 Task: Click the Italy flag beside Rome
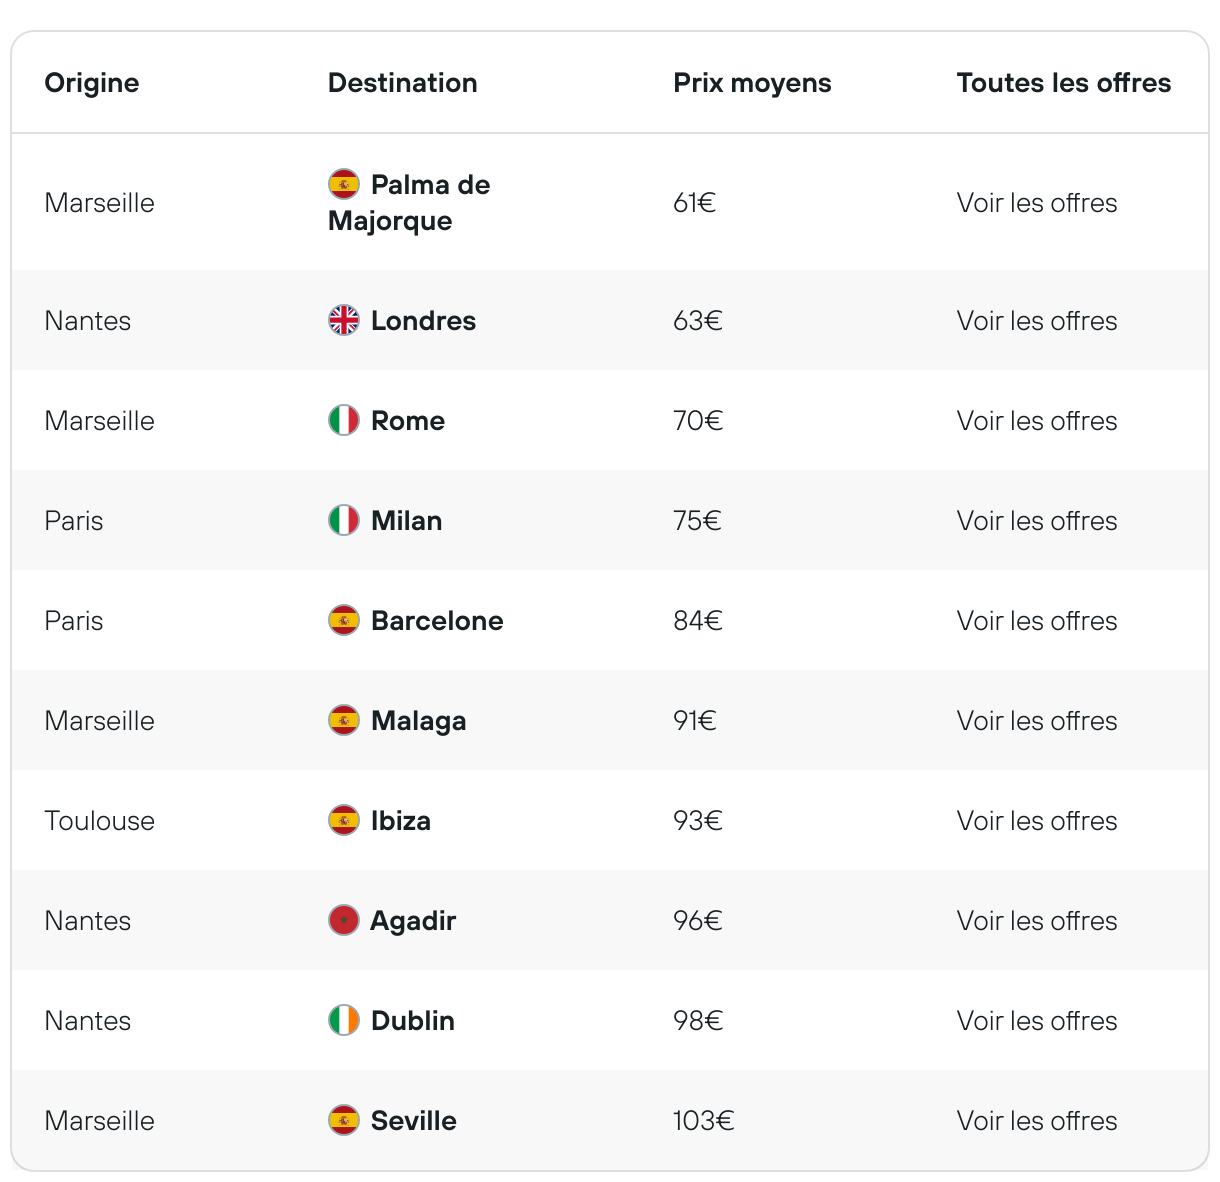click(343, 420)
